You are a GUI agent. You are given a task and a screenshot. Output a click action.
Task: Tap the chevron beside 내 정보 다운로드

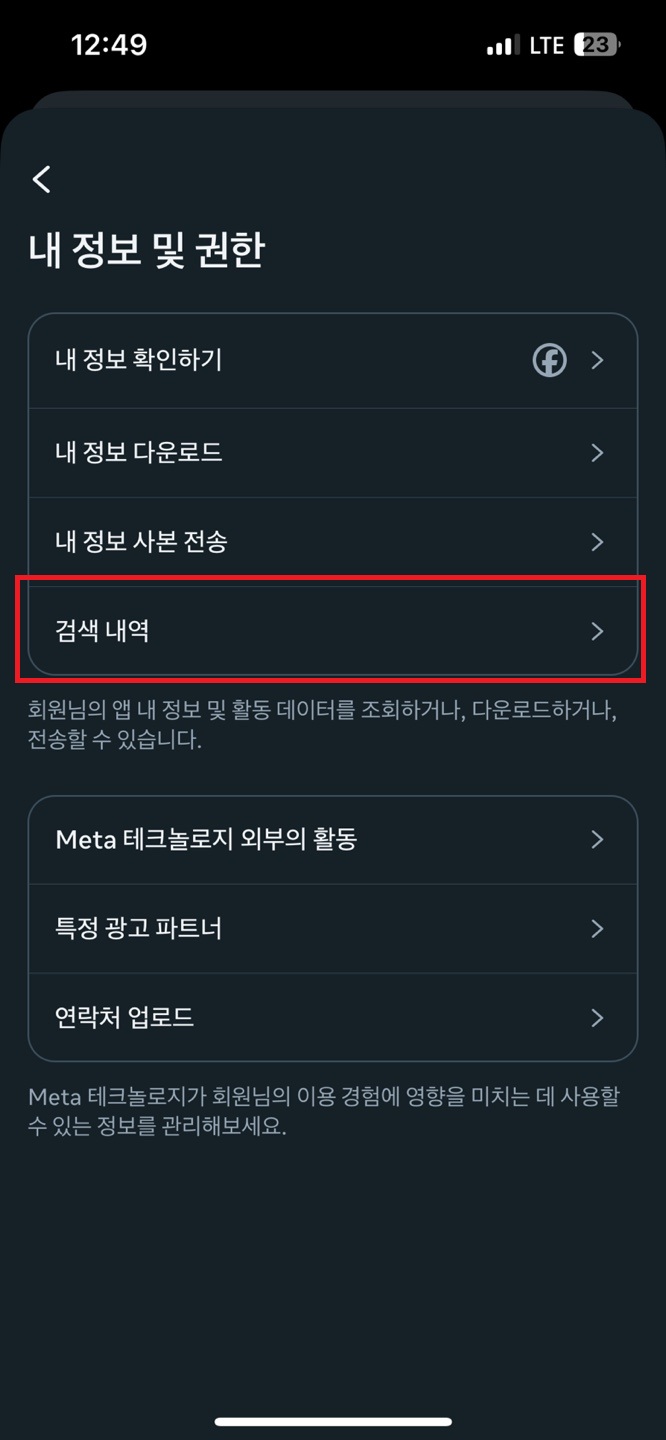click(597, 453)
